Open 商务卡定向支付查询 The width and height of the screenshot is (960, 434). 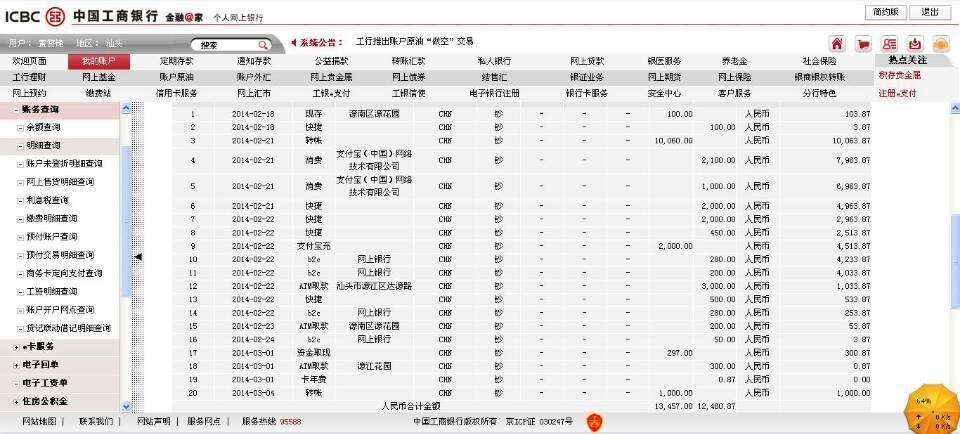click(64, 274)
